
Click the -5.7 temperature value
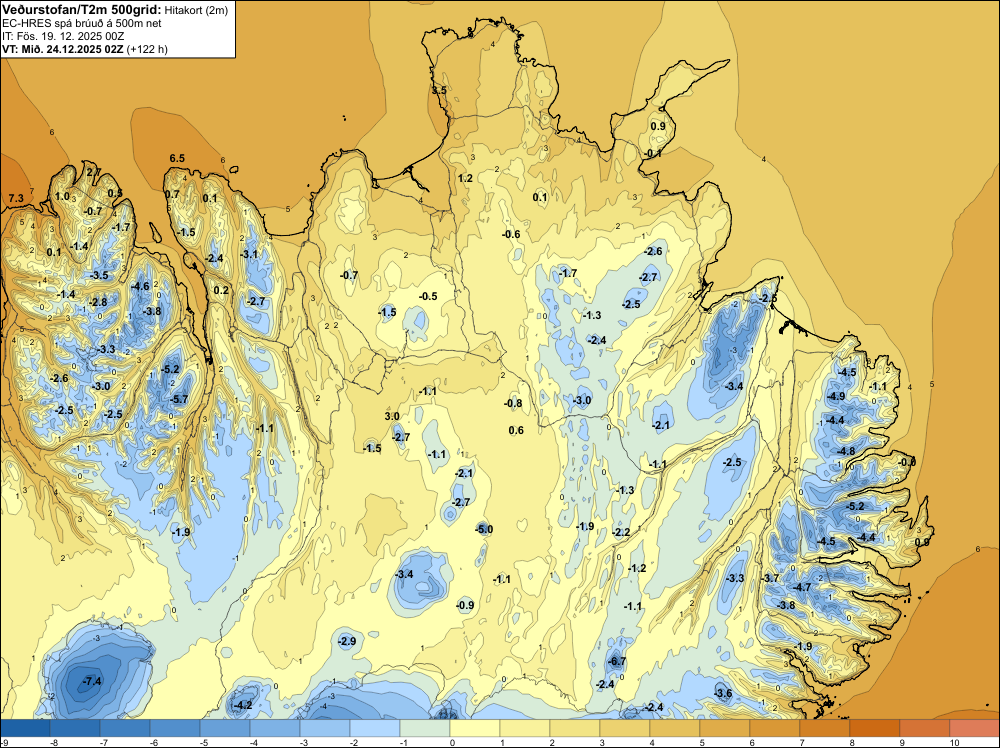pos(180,399)
